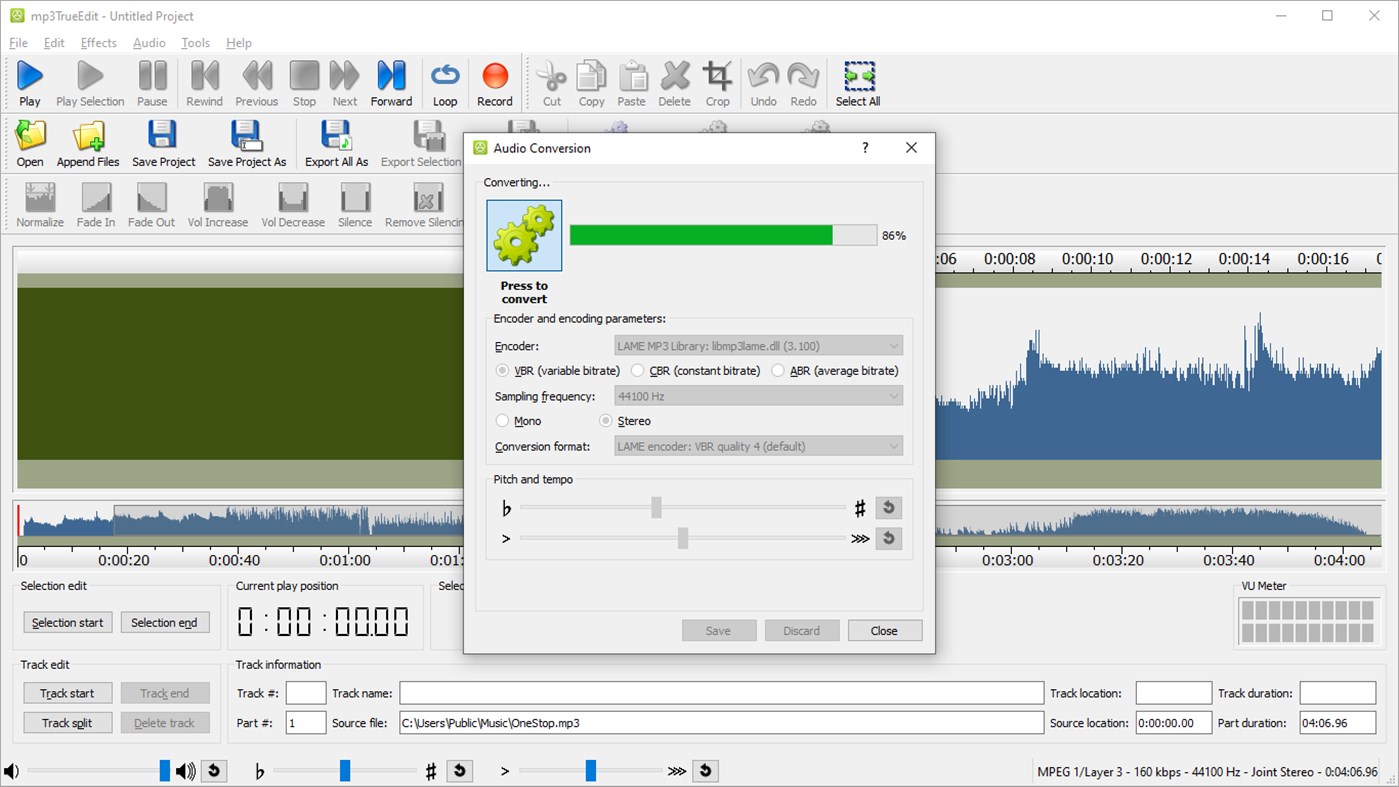Select the Export All As icon
The width and height of the screenshot is (1399, 787).
[336, 142]
